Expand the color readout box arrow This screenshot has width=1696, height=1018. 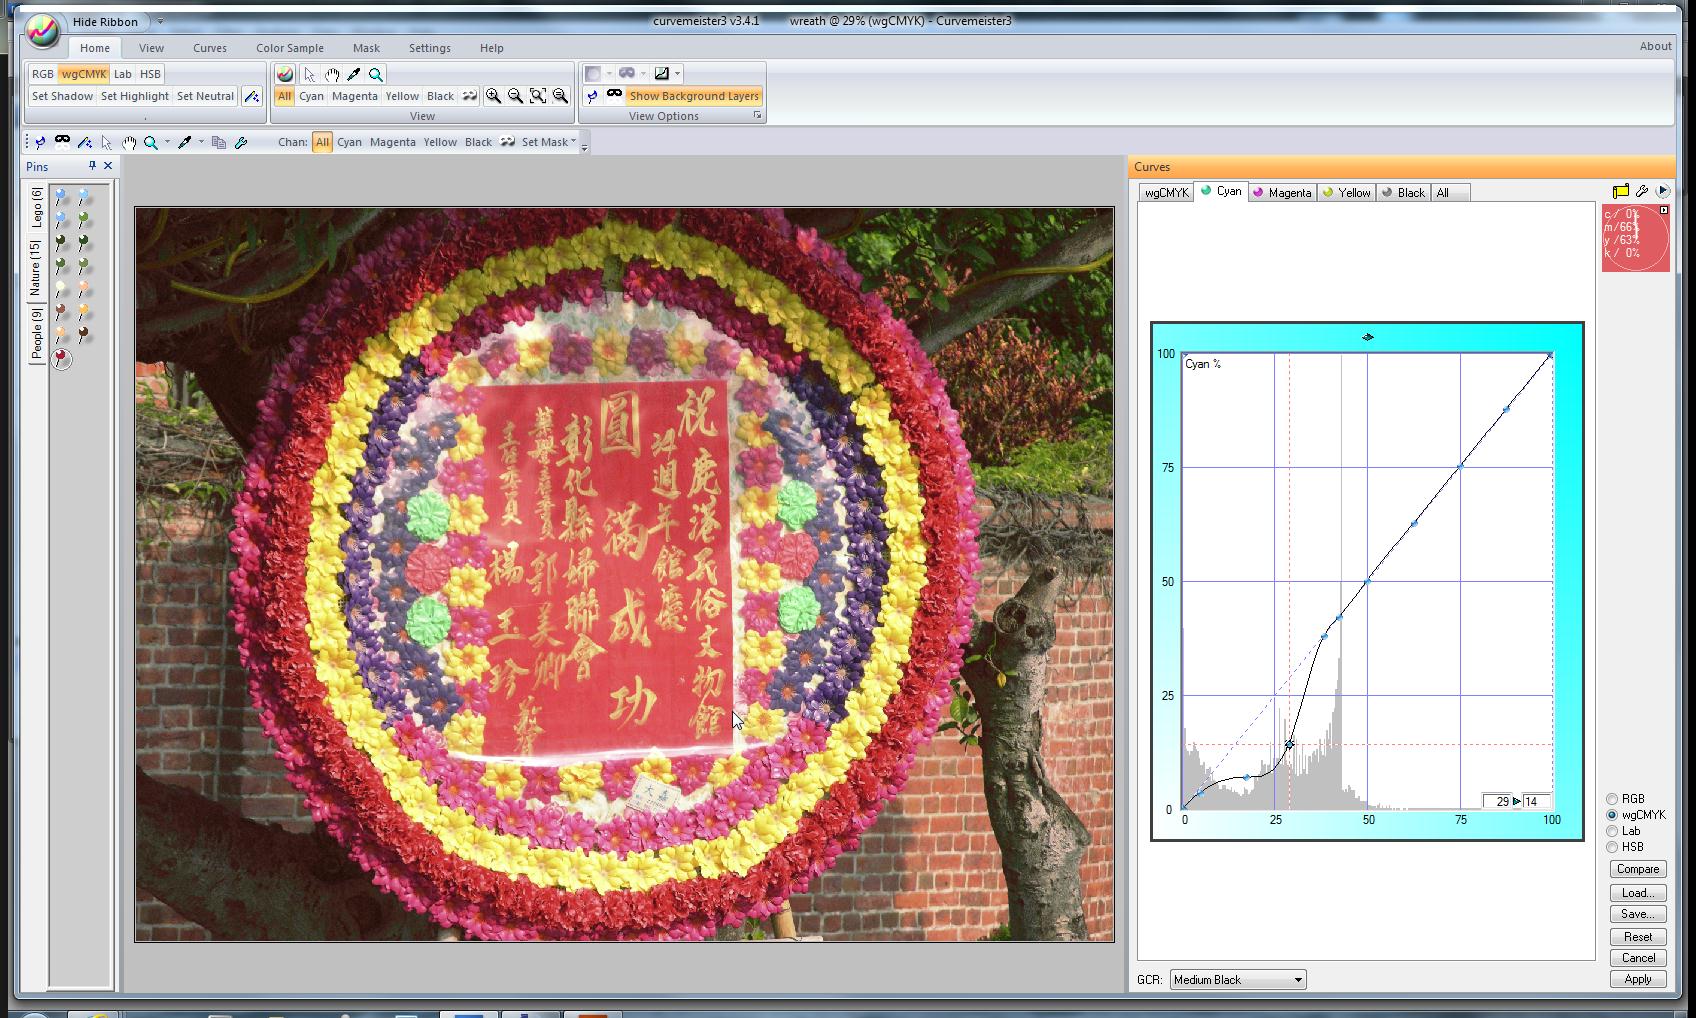coord(1664,210)
